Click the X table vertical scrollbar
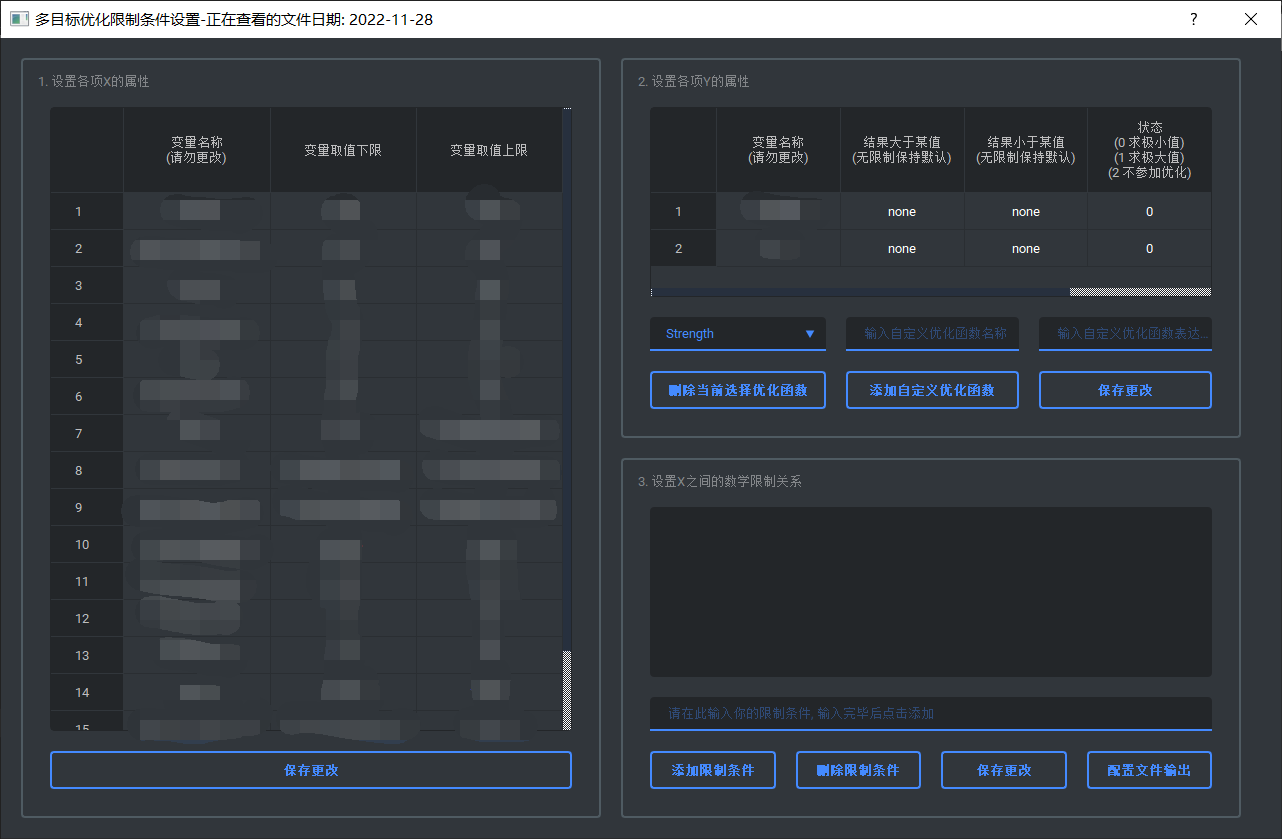The width and height of the screenshot is (1282, 839). tap(568, 420)
